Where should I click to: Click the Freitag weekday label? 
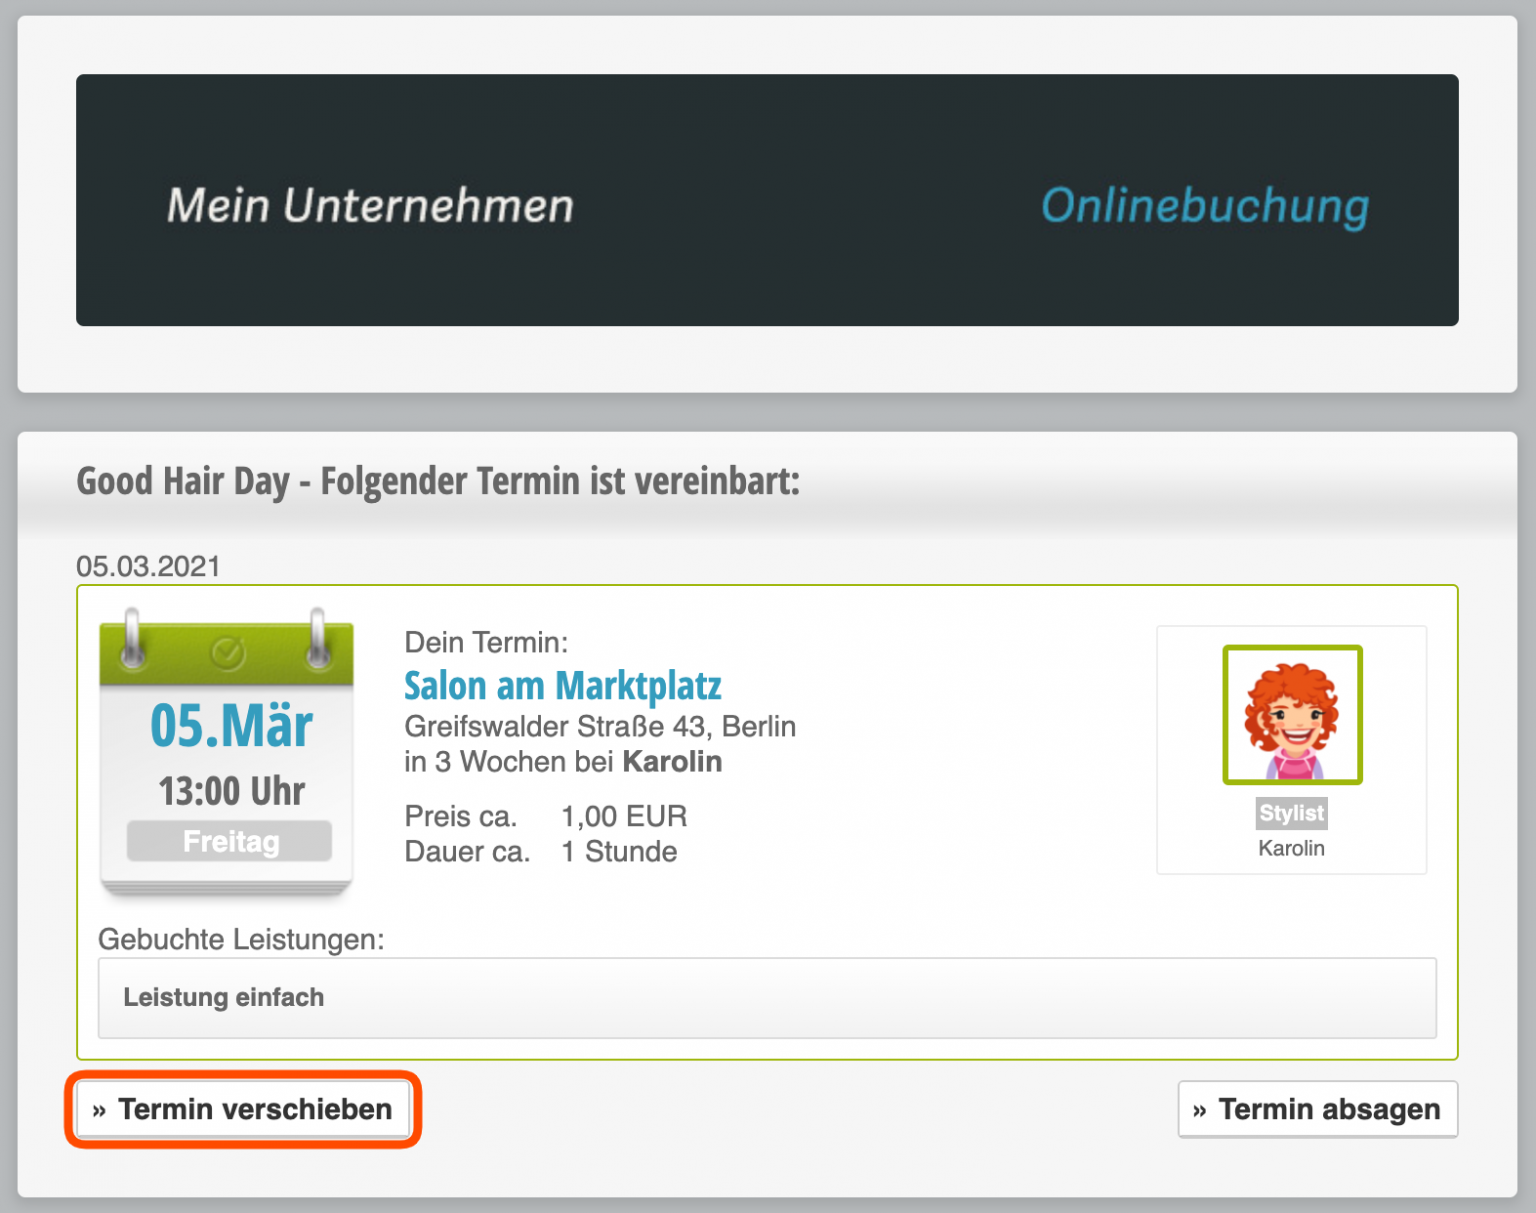click(x=230, y=841)
